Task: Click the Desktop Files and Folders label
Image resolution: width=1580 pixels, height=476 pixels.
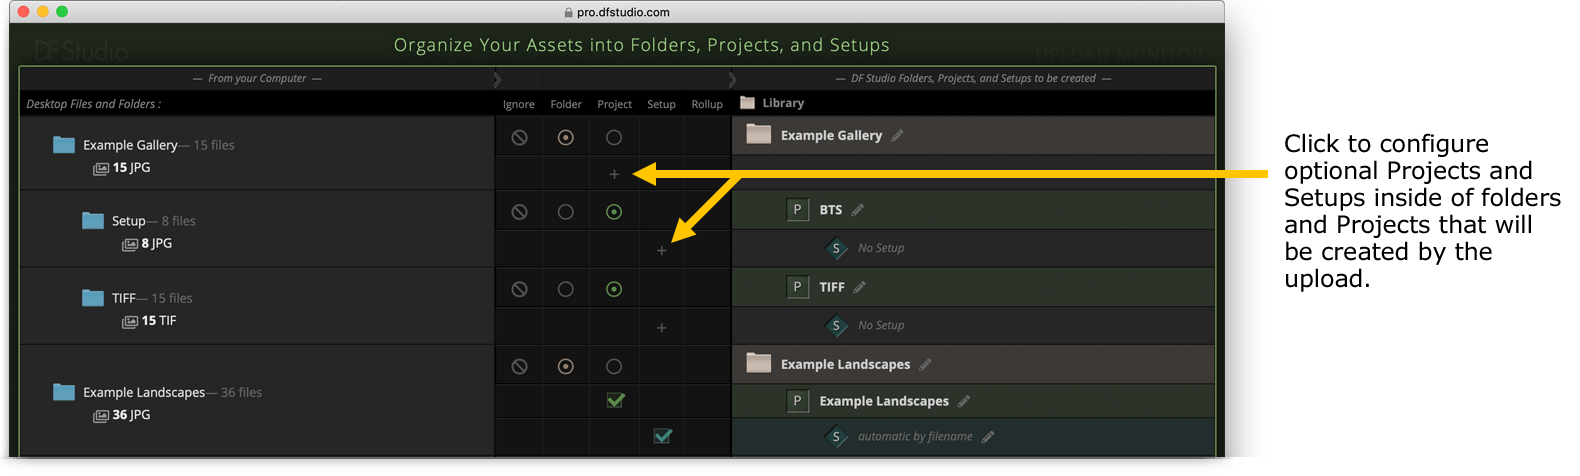Action: 93,104
